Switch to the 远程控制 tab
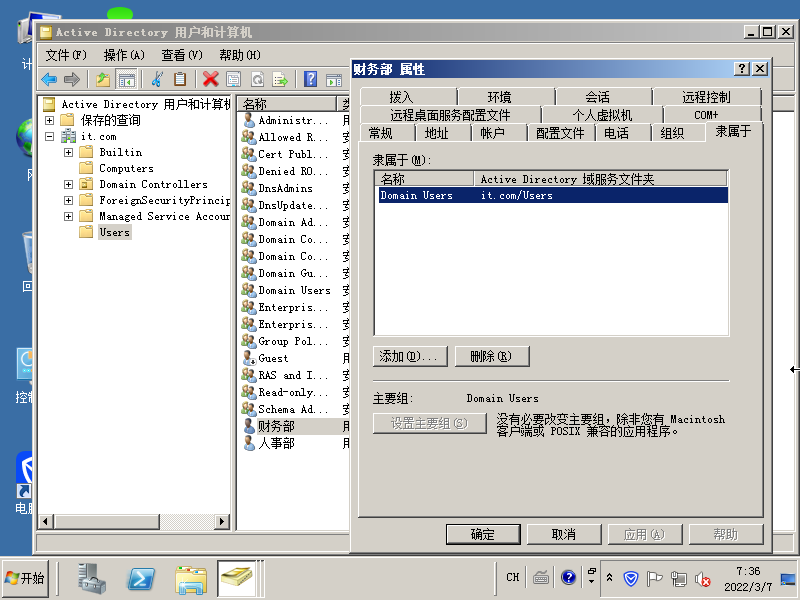The width and height of the screenshot is (800, 600). tap(706, 97)
